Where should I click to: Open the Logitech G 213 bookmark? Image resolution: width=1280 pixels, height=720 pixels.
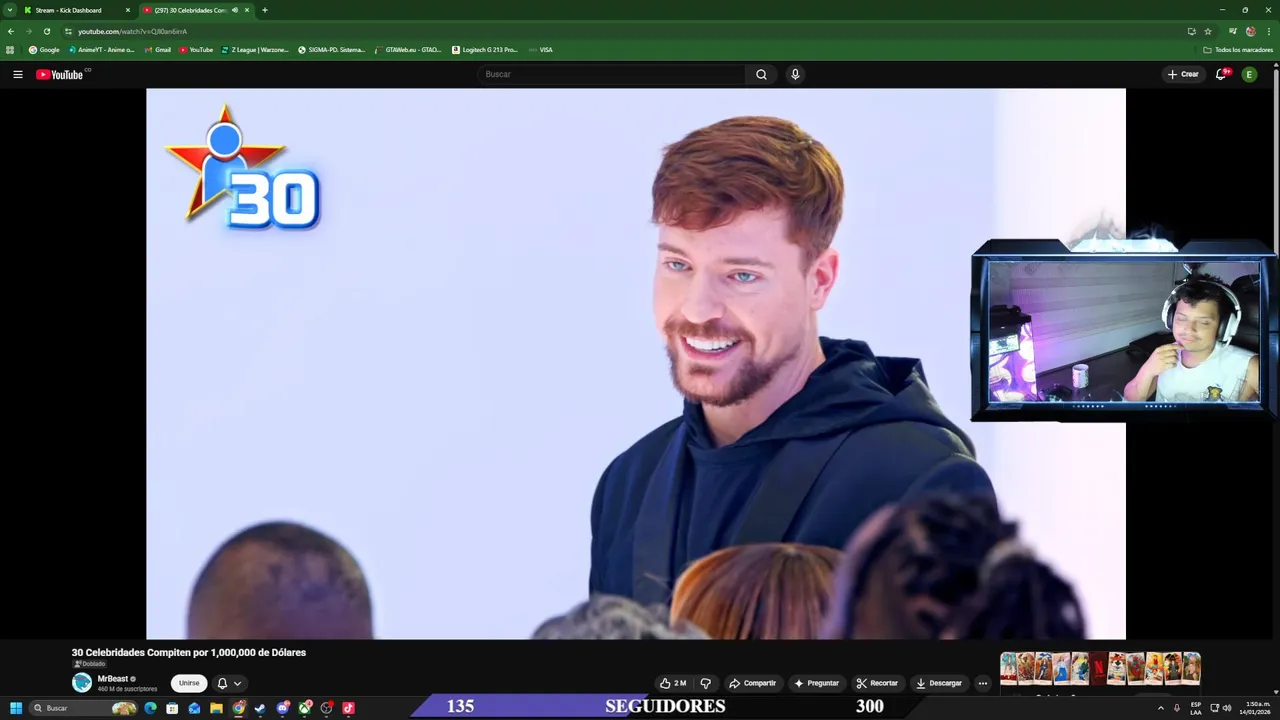click(x=485, y=49)
